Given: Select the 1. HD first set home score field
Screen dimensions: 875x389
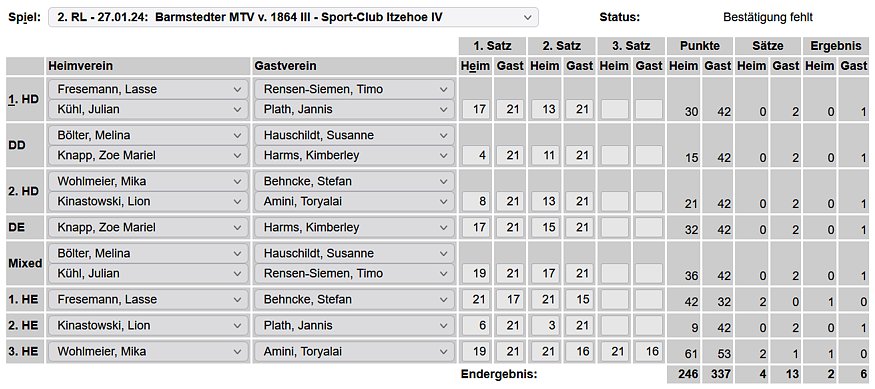Looking at the screenshot, I should (476, 109).
